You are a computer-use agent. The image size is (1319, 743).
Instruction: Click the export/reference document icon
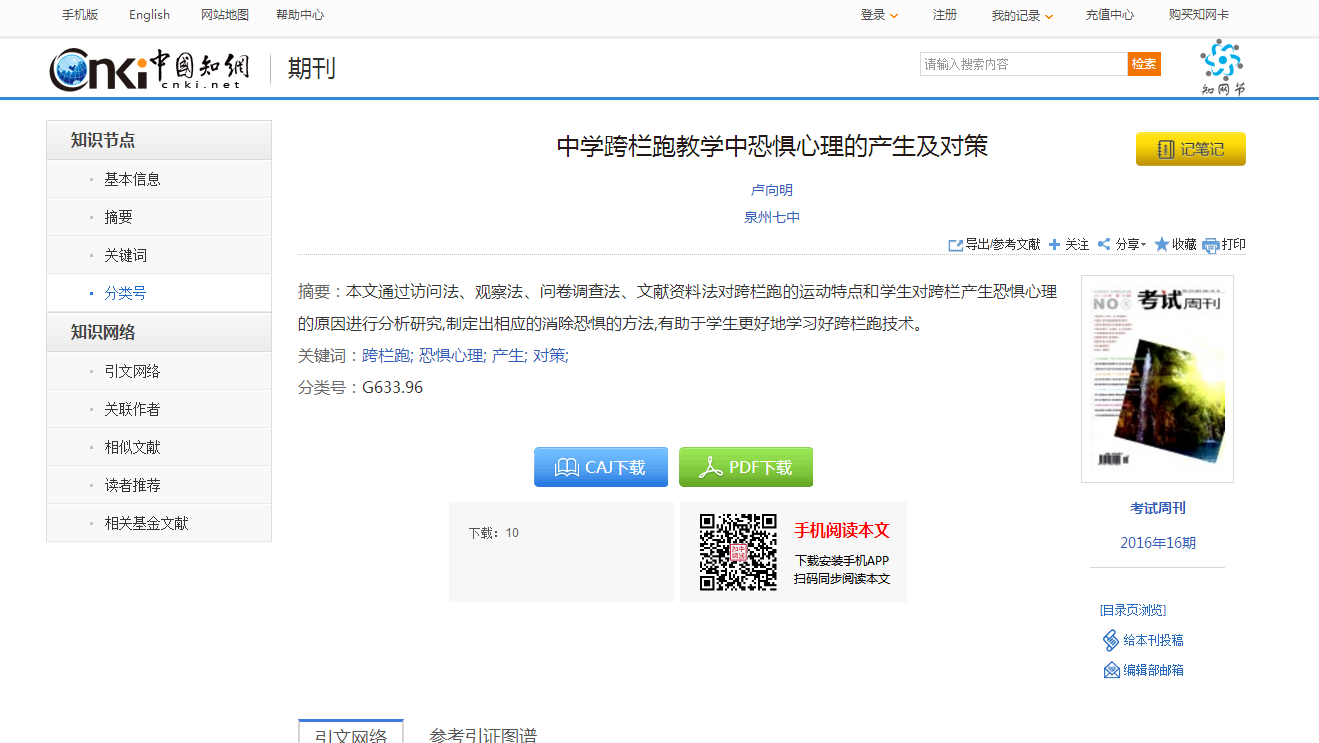pyautogui.click(x=955, y=245)
